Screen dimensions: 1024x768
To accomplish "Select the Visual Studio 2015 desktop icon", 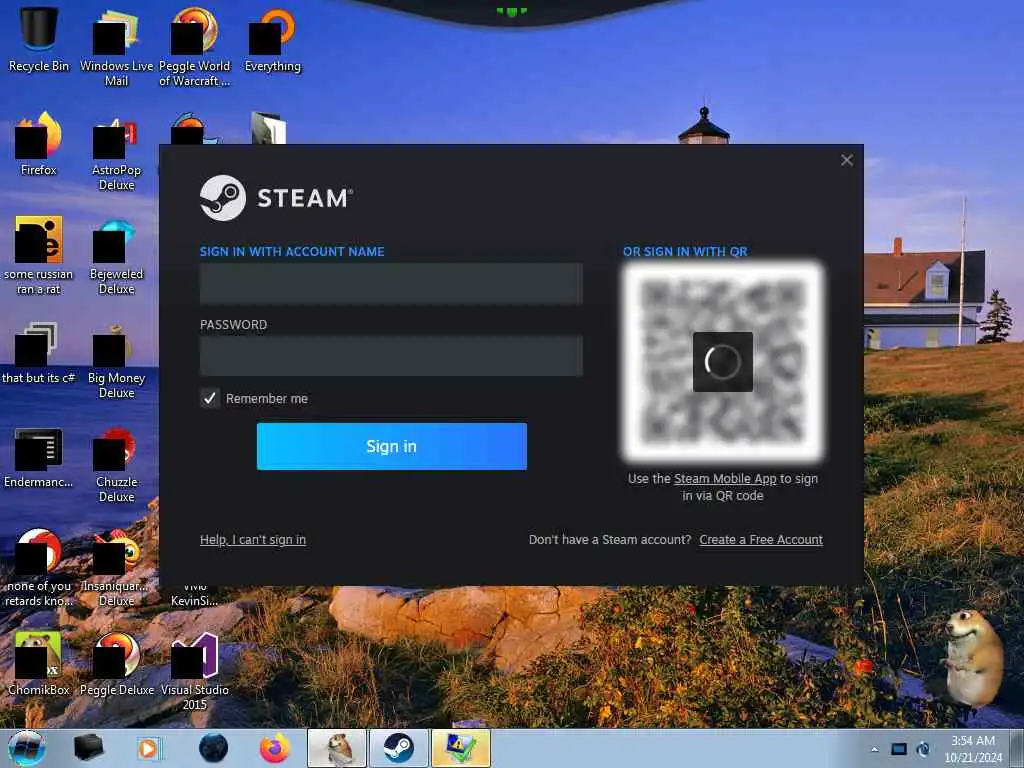I will pyautogui.click(x=195, y=671).
